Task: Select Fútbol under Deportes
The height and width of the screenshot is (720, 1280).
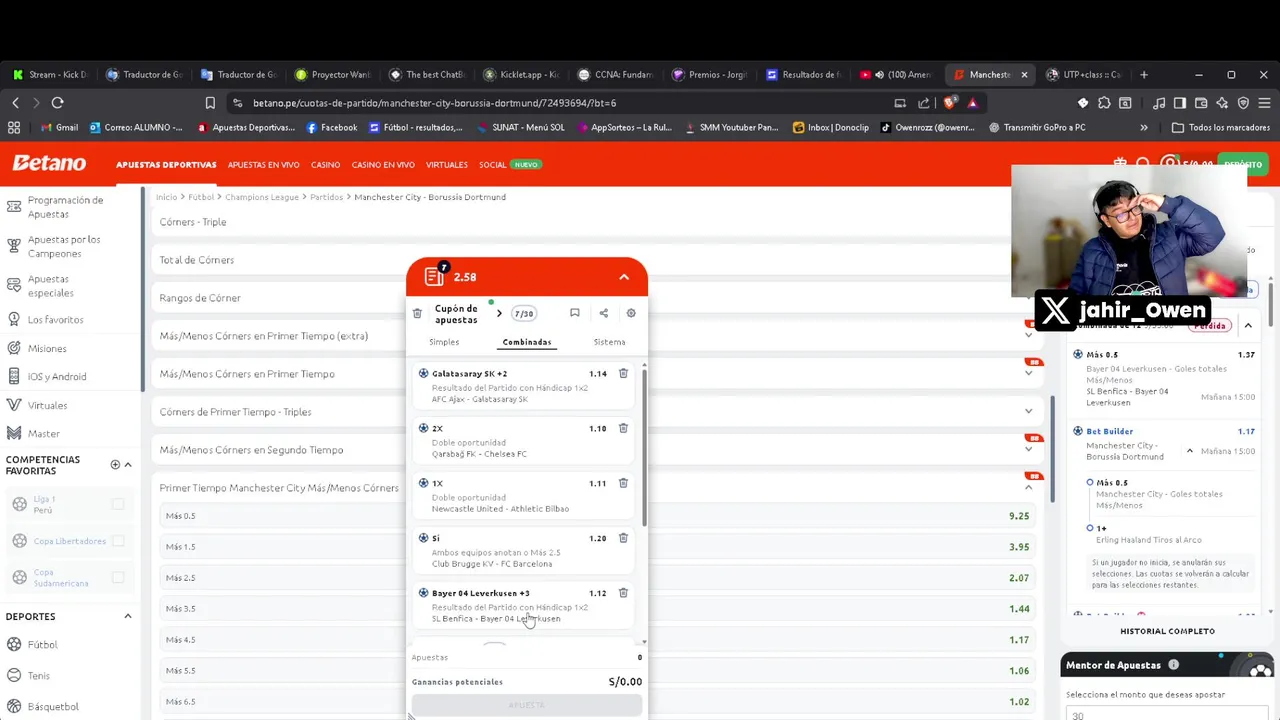Action: point(42,644)
